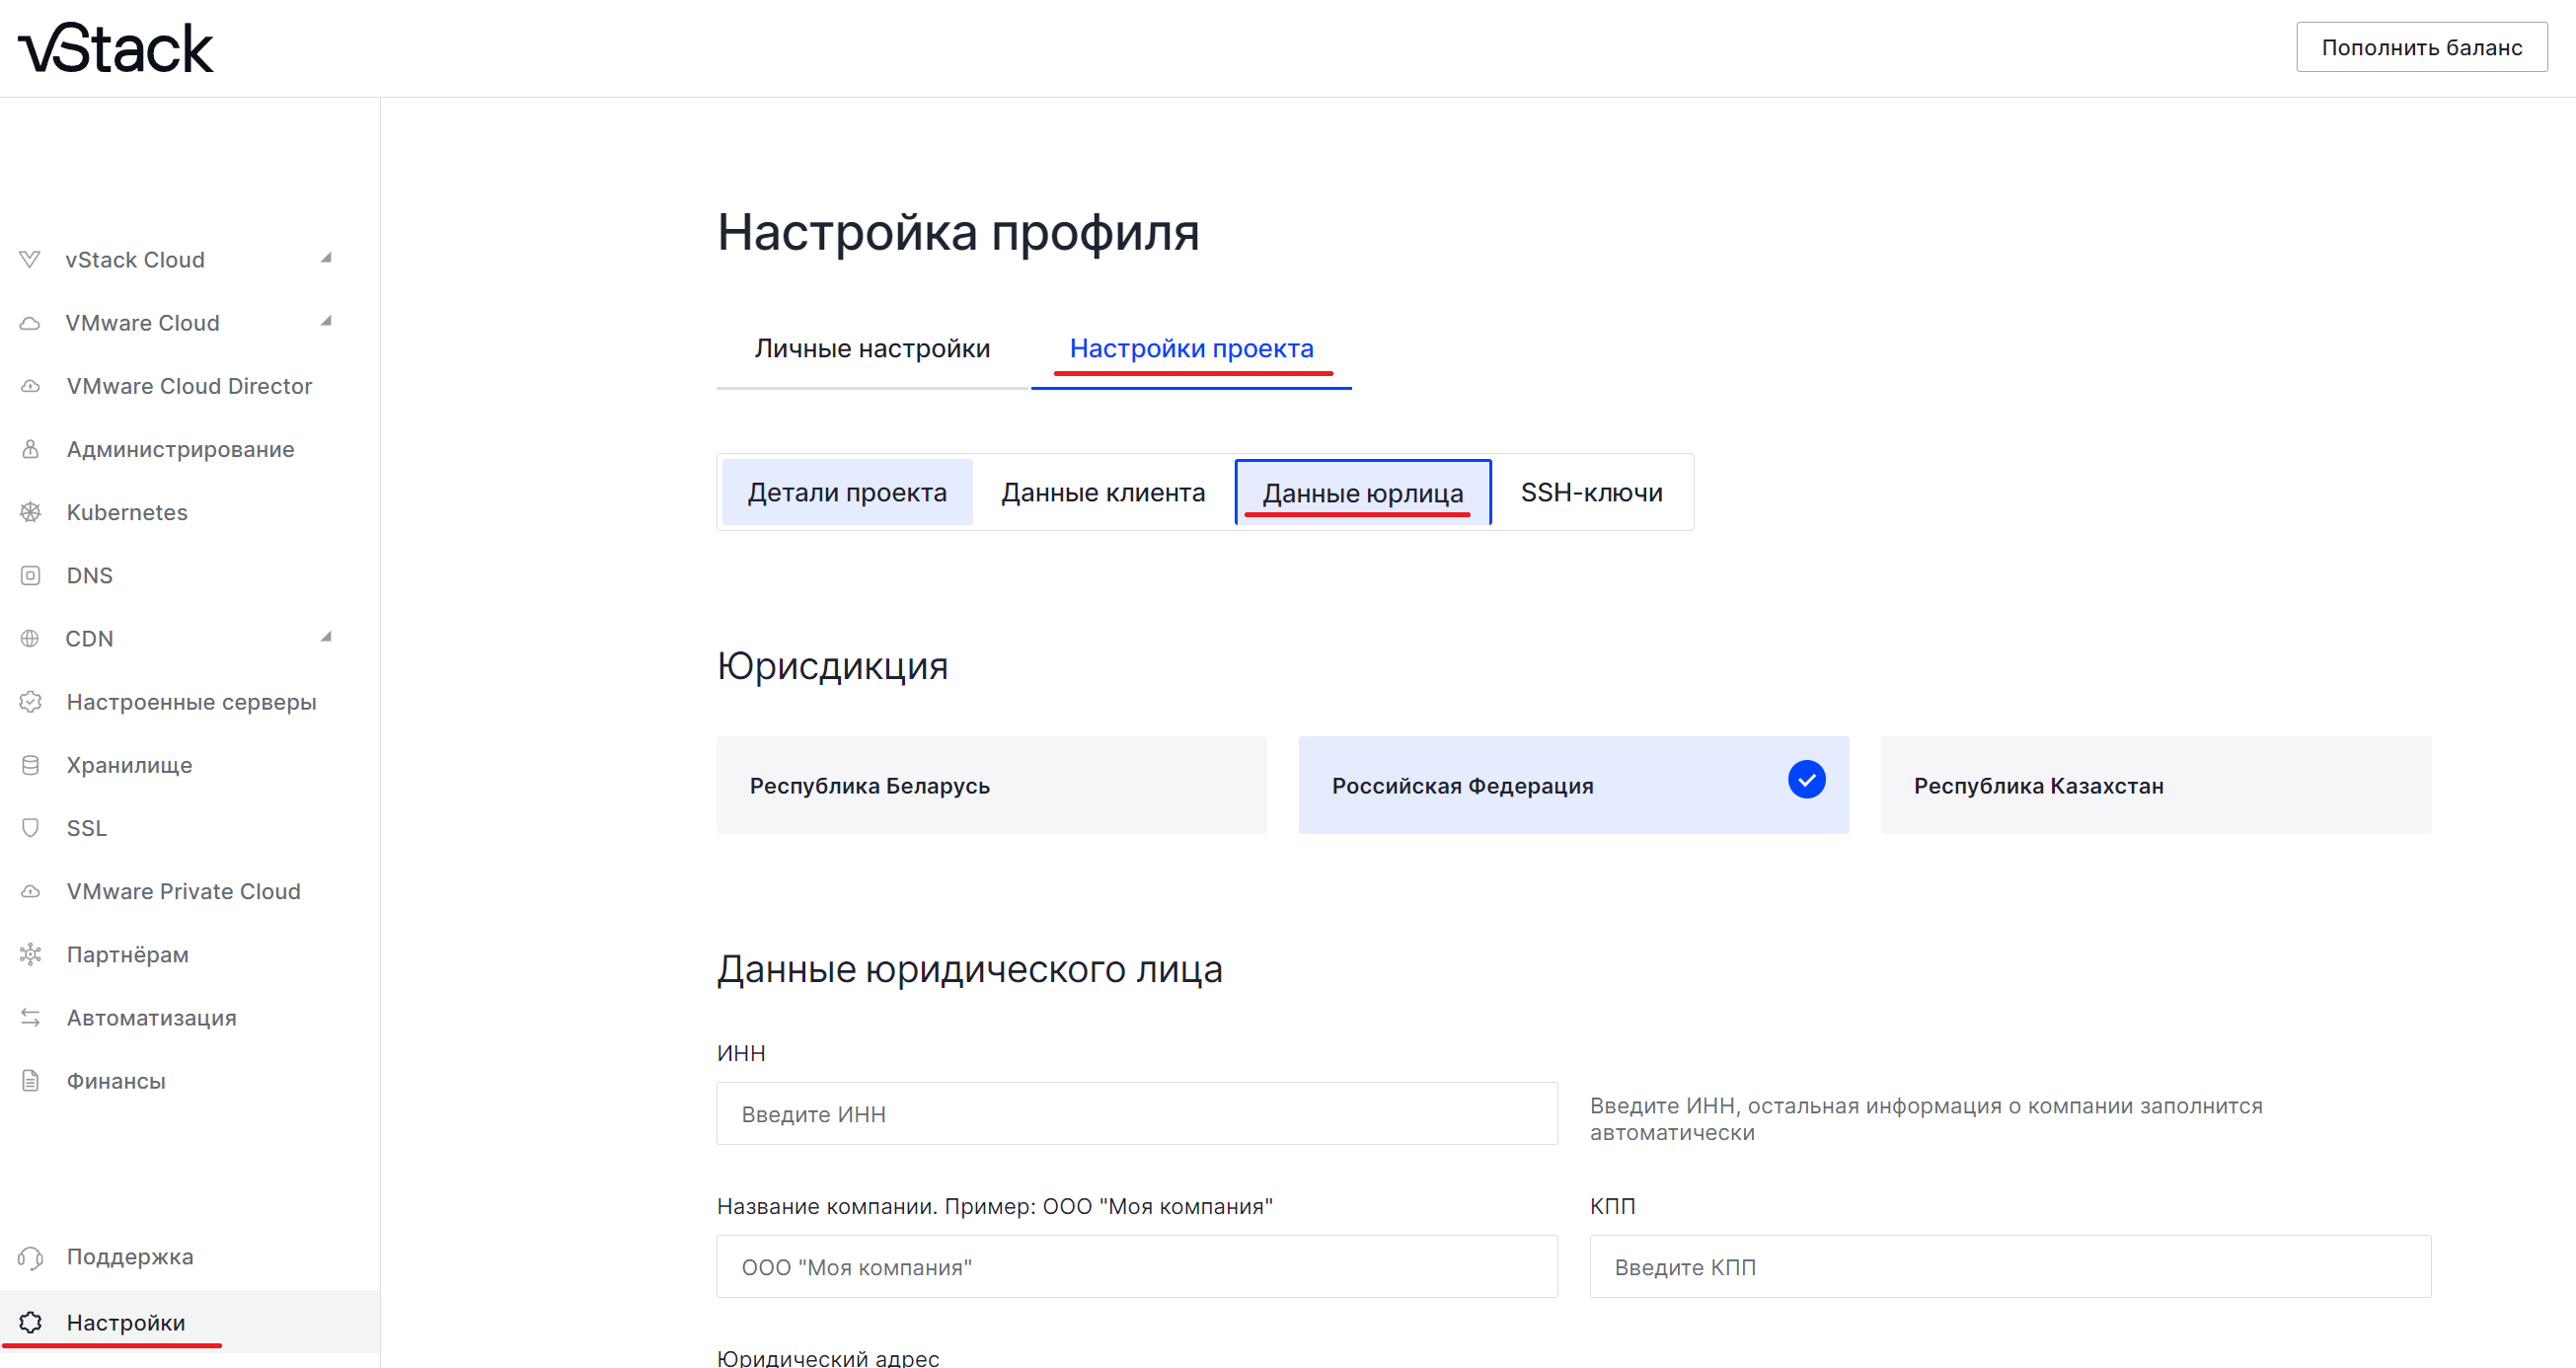Click the CDN globe icon

[30, 638]
